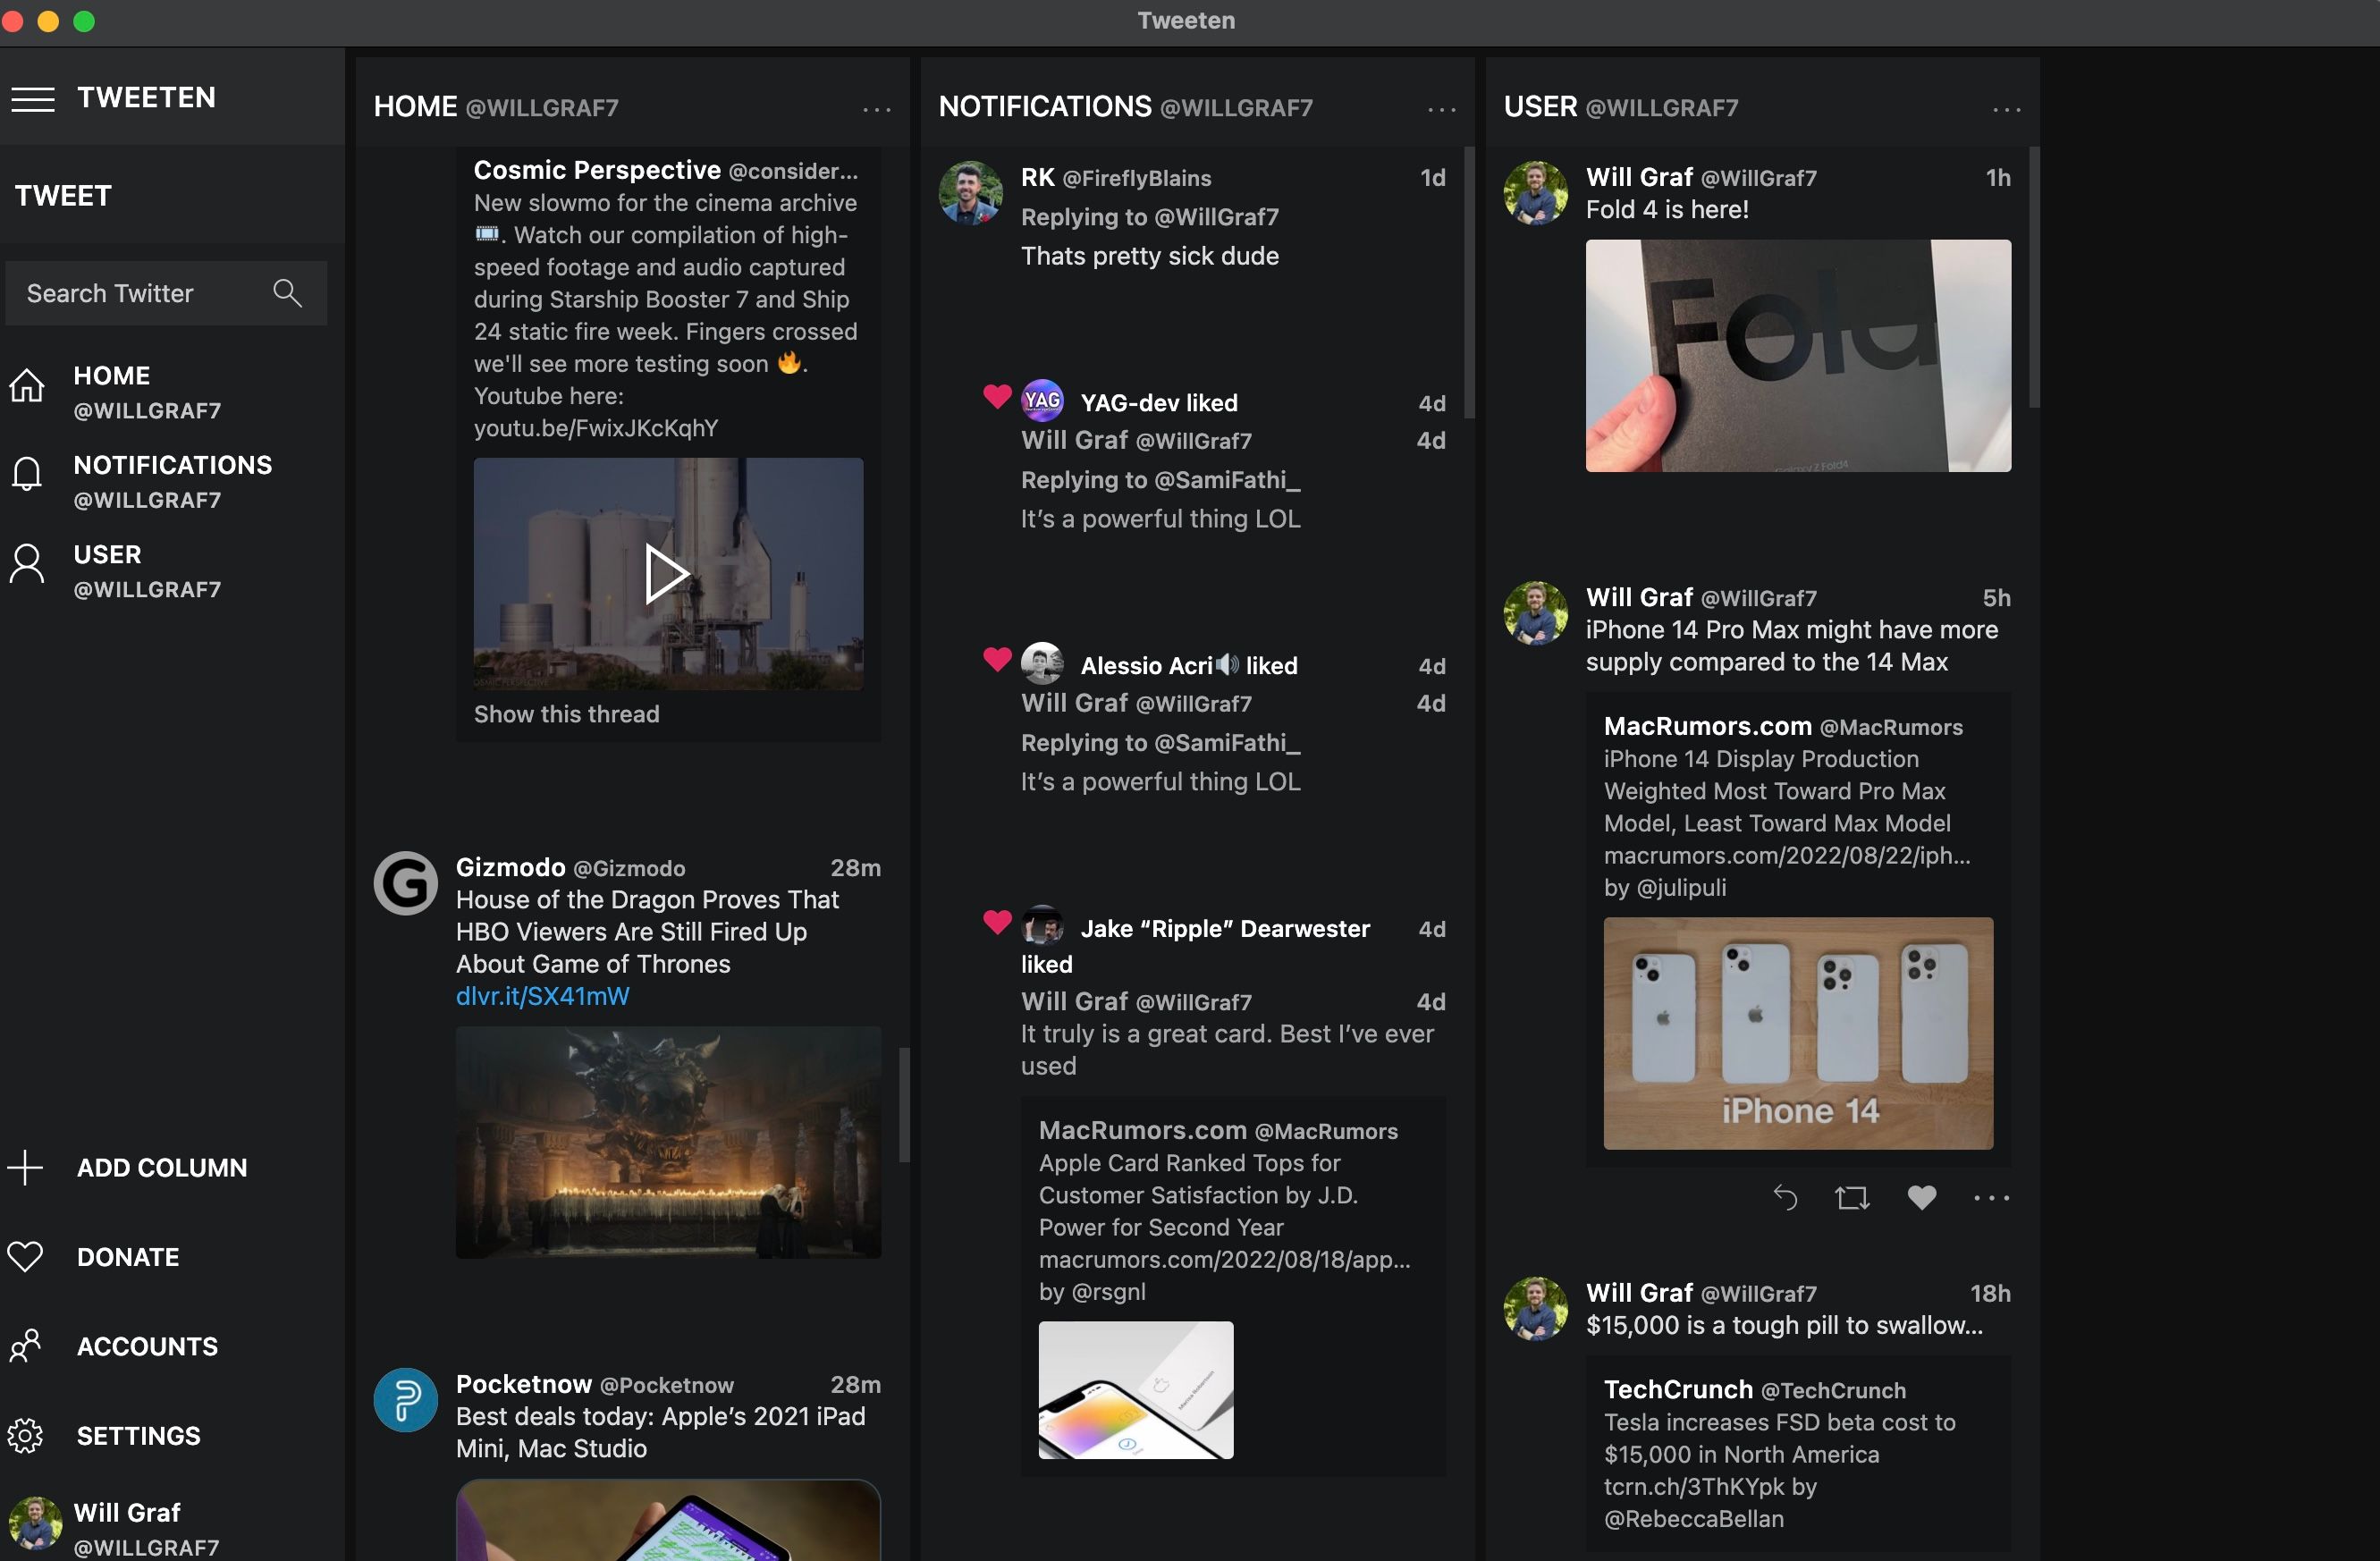Click the Accounts people icon
This screenshot has width=2380, height=1561.
point(25,1346)
